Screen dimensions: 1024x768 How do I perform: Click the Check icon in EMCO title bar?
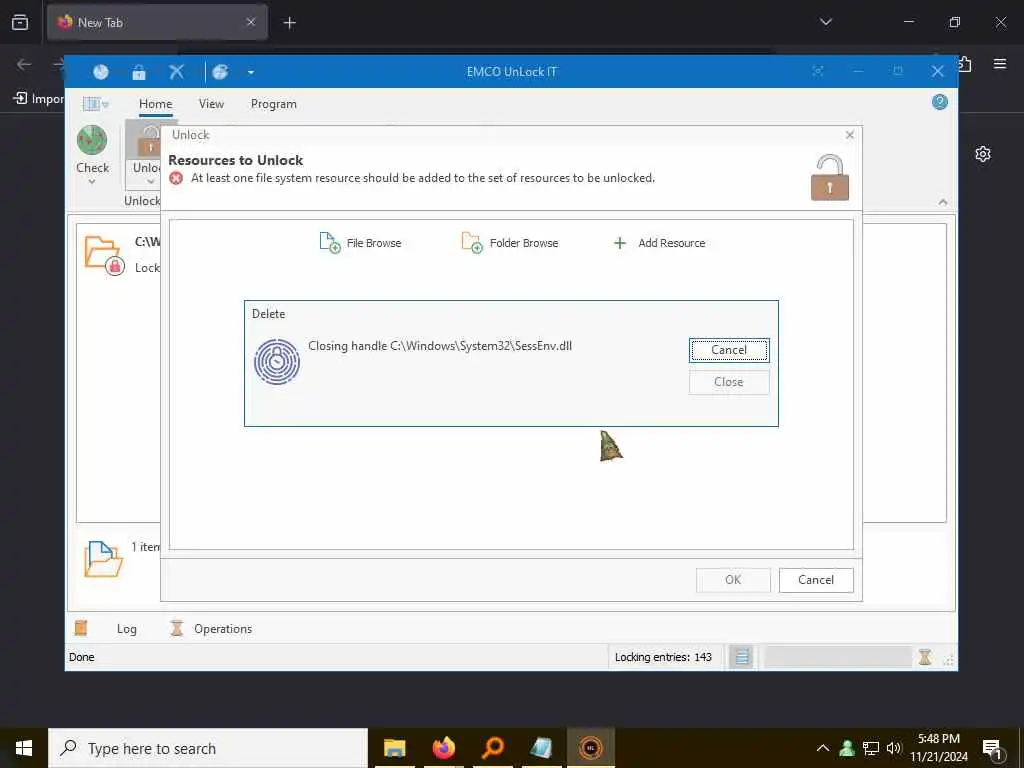coord(101,72)
